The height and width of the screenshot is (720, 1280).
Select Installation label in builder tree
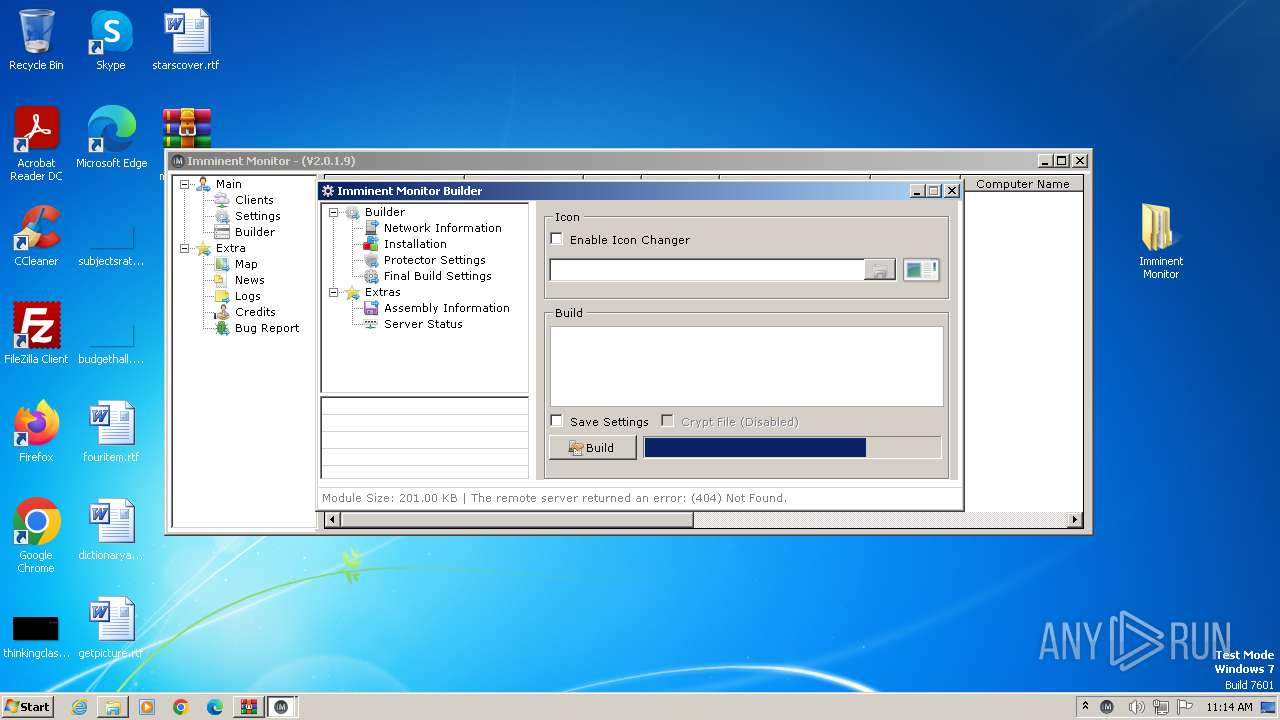coord(415,244)
